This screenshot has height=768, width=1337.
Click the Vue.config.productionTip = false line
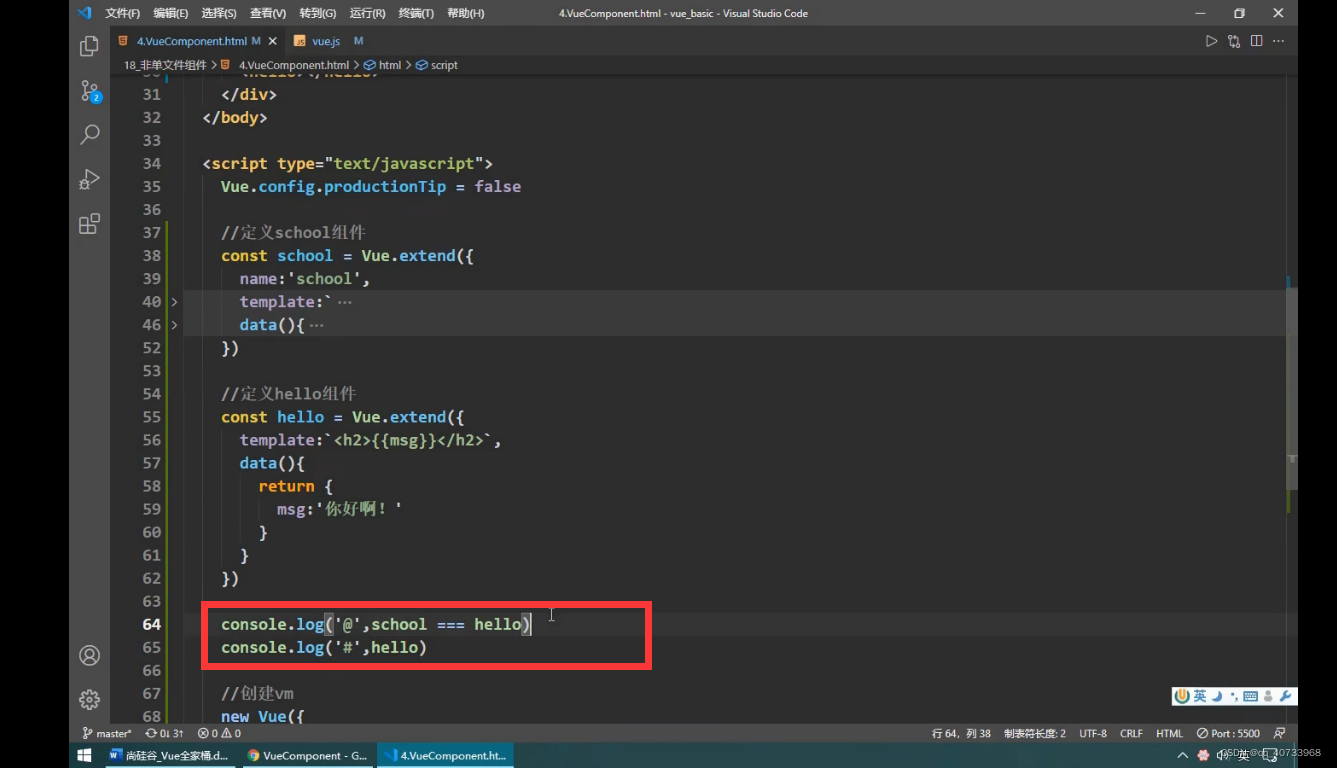pos(371,186)
